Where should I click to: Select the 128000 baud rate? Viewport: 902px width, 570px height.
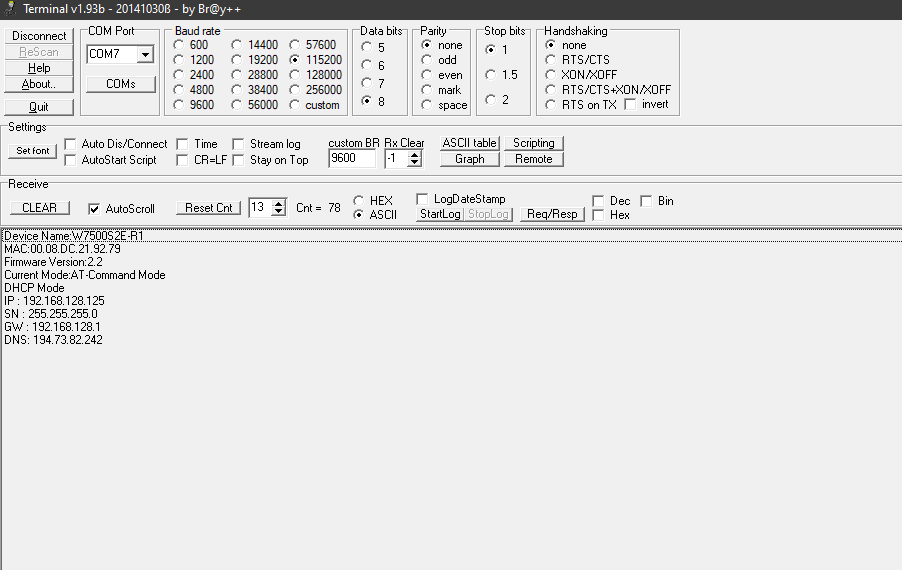coord(295,75)
